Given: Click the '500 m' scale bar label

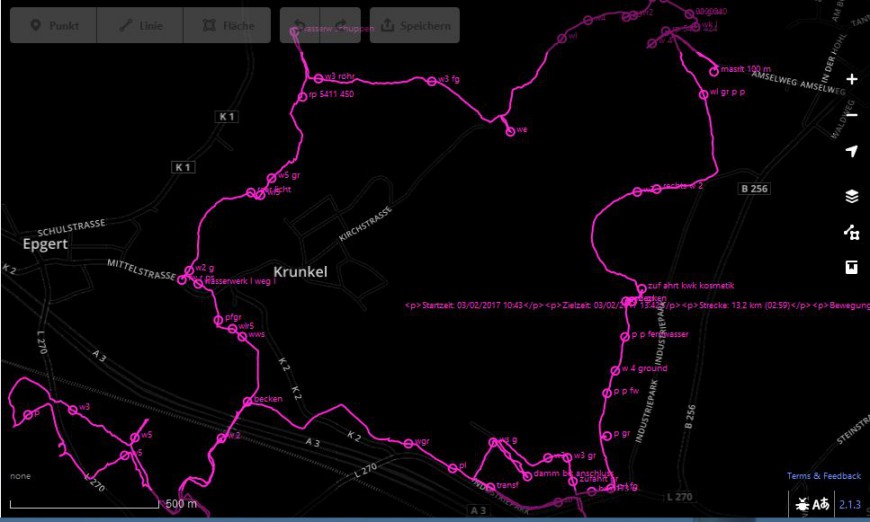Looking at the screenshot, I should click(x=181, y=504).
